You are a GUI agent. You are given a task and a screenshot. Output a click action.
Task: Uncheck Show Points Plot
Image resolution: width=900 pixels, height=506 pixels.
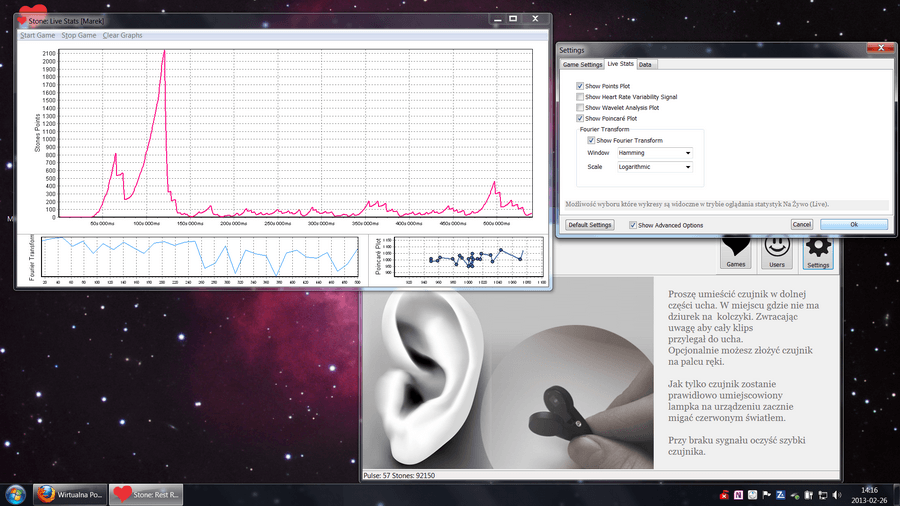(580, 86)
